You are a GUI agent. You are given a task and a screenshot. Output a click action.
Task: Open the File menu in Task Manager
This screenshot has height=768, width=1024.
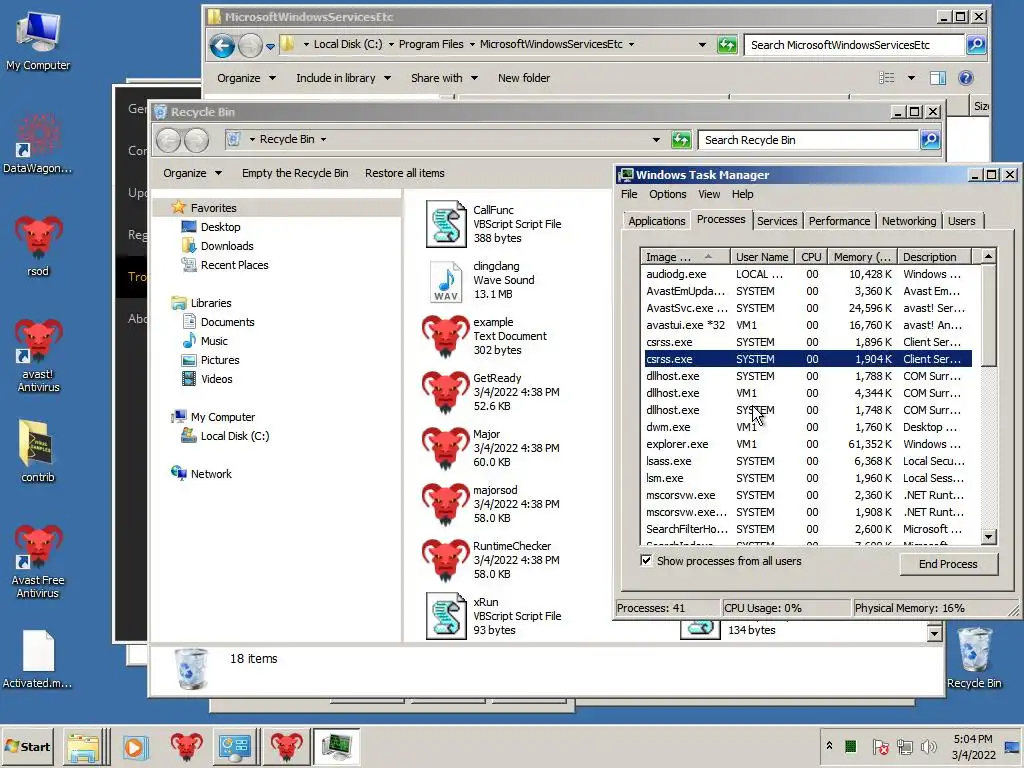click(x=629, y=194)
